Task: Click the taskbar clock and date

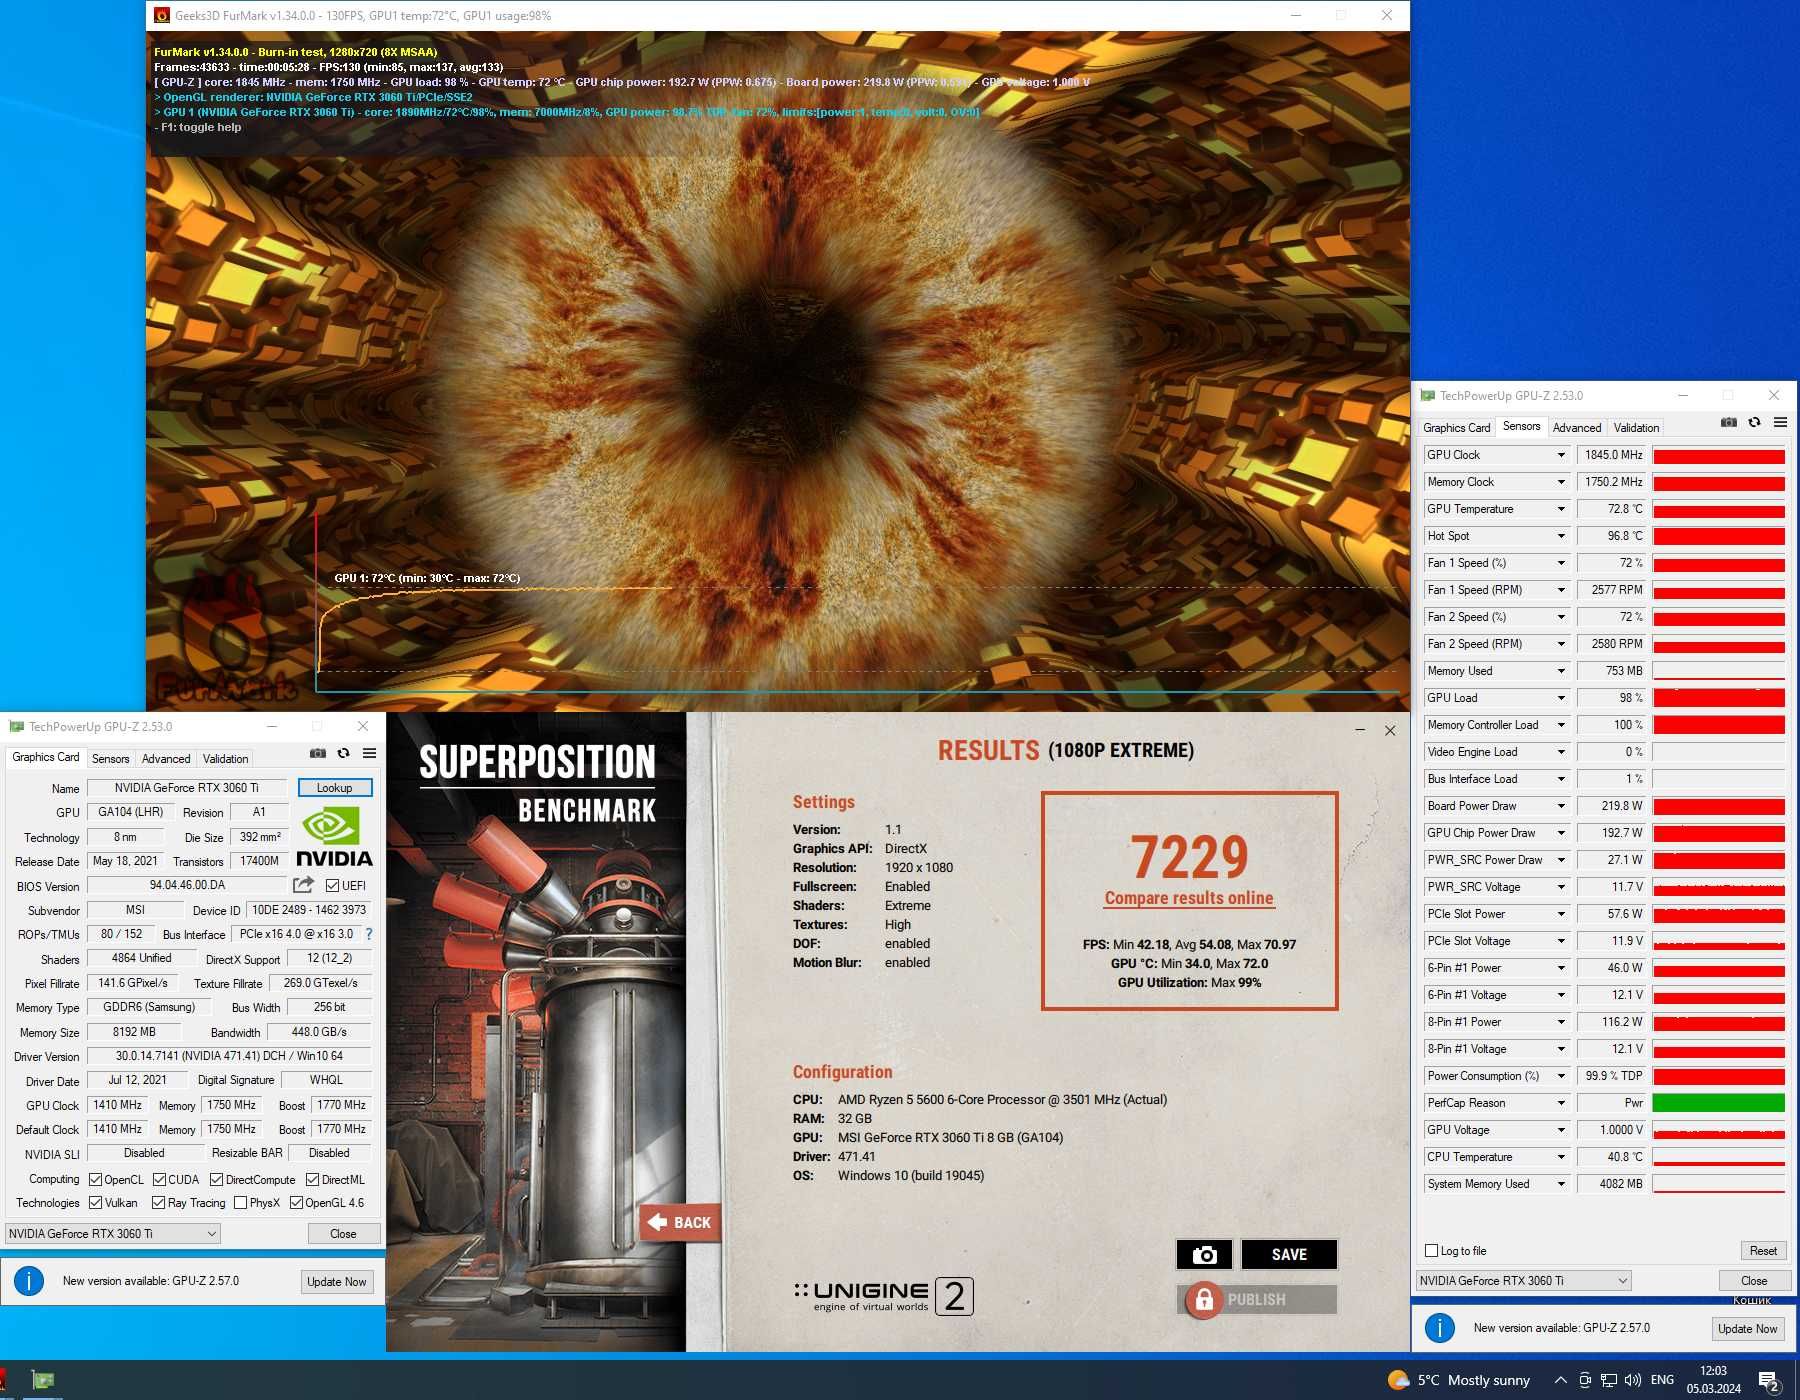Action: pos(1713,1380)
